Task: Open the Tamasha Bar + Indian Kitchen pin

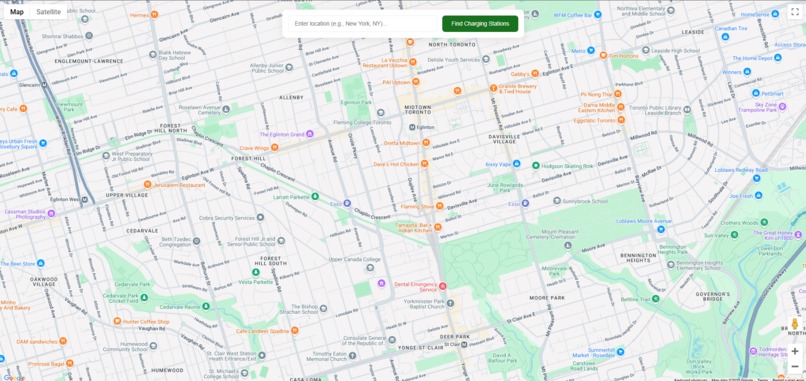Action: pos(438,227)
